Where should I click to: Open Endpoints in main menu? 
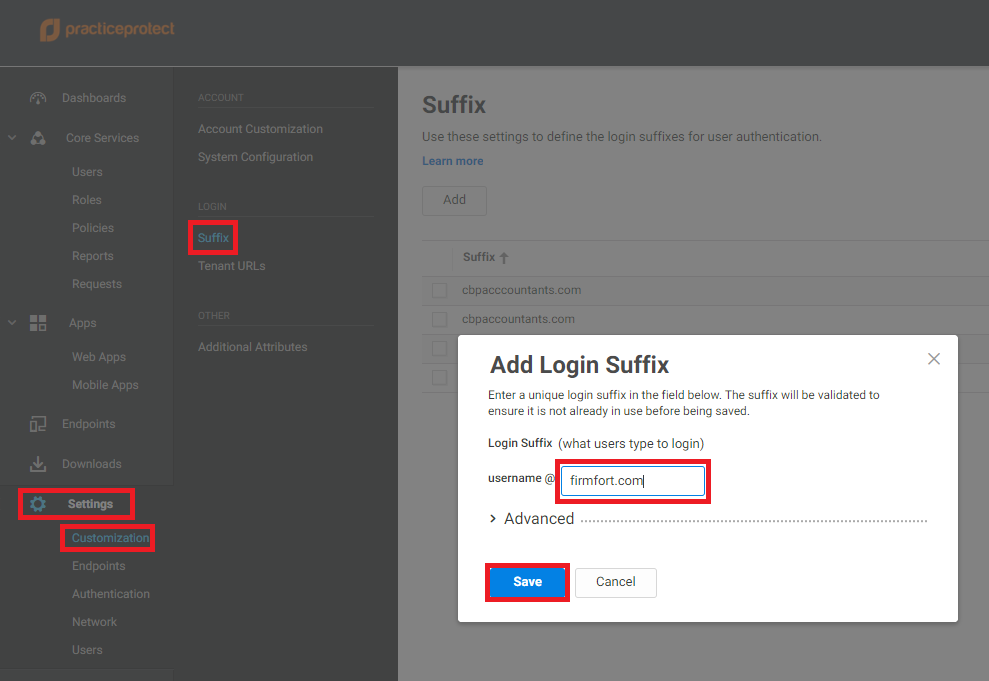(x=88, y=424)
